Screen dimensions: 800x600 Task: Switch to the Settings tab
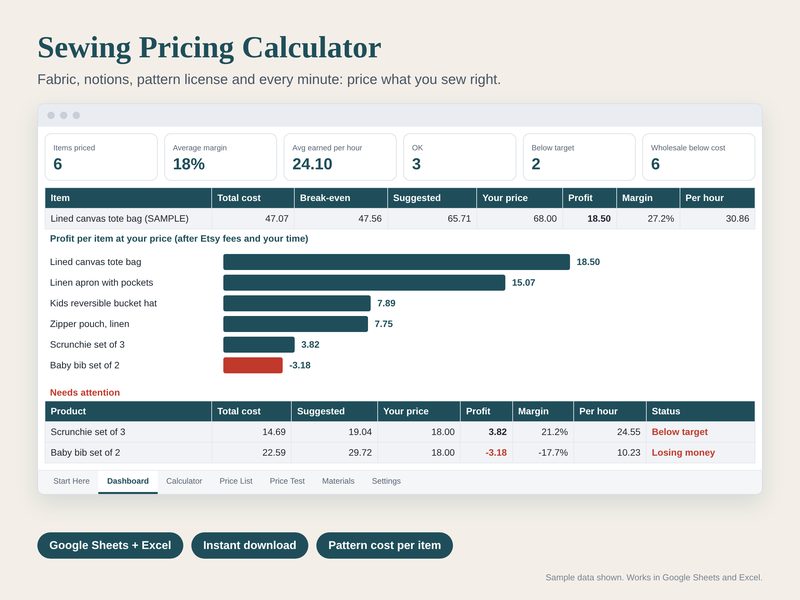(386, 481)
